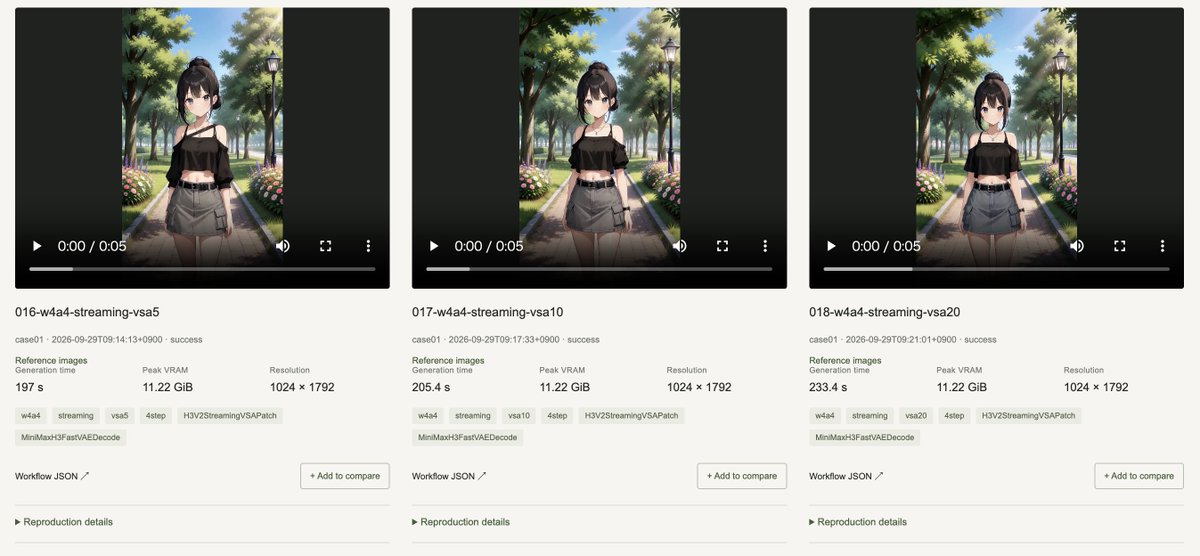
Task: Click the 4step tag in the 018-w4a4-streaming-vsa20 card
Action: (x=954, y=415)
